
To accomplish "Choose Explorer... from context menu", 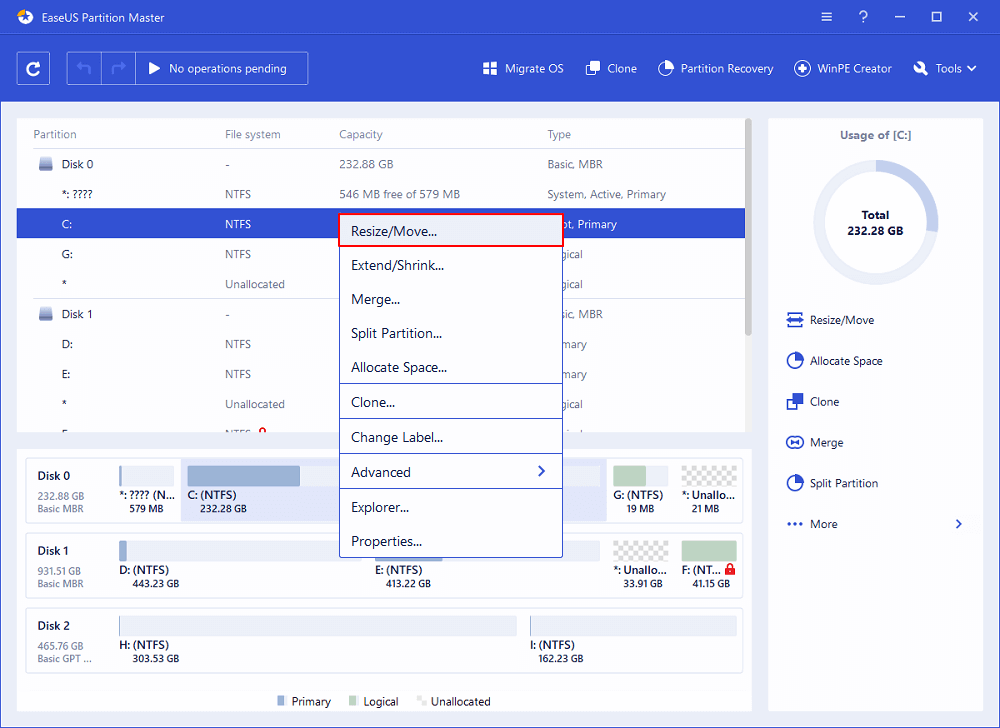I will click(x=451, y=507).
